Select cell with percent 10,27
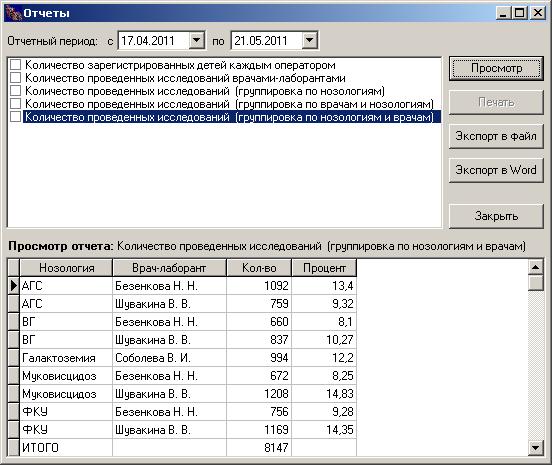 click(324, 340)
